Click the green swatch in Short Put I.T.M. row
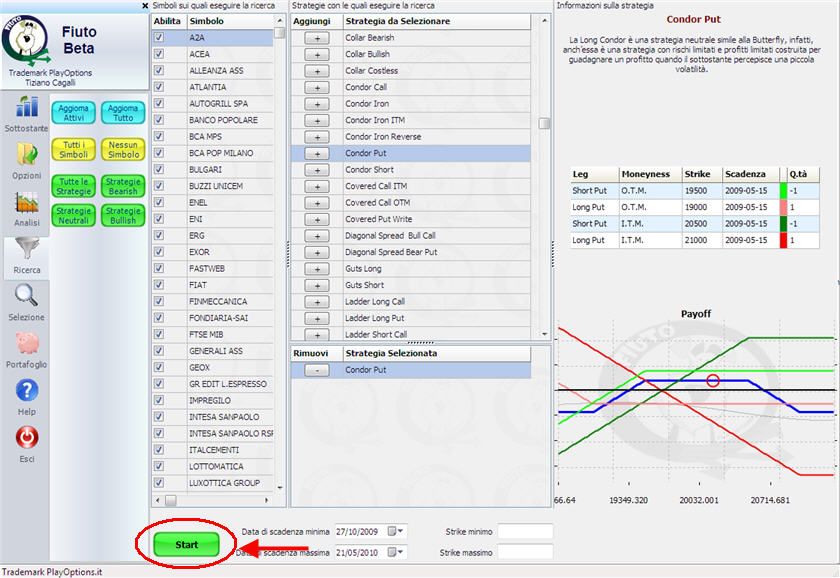The width and height of the screenshot is (840, 578). coord(783,224)
